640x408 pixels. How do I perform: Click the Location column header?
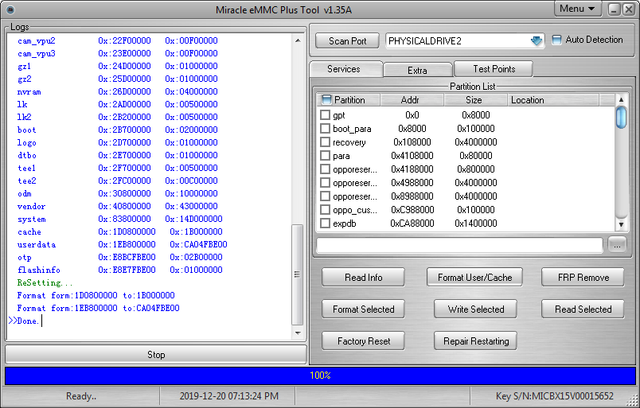553,100
